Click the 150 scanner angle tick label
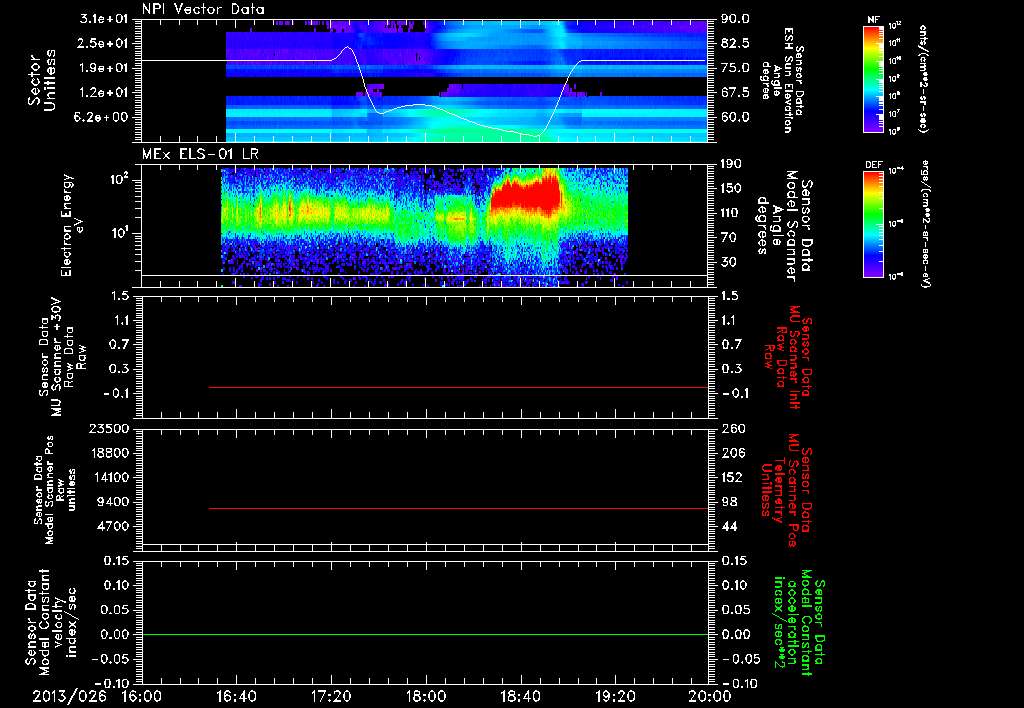The width and height of the screenshot is (1024, 708). (x=731, y=189)
